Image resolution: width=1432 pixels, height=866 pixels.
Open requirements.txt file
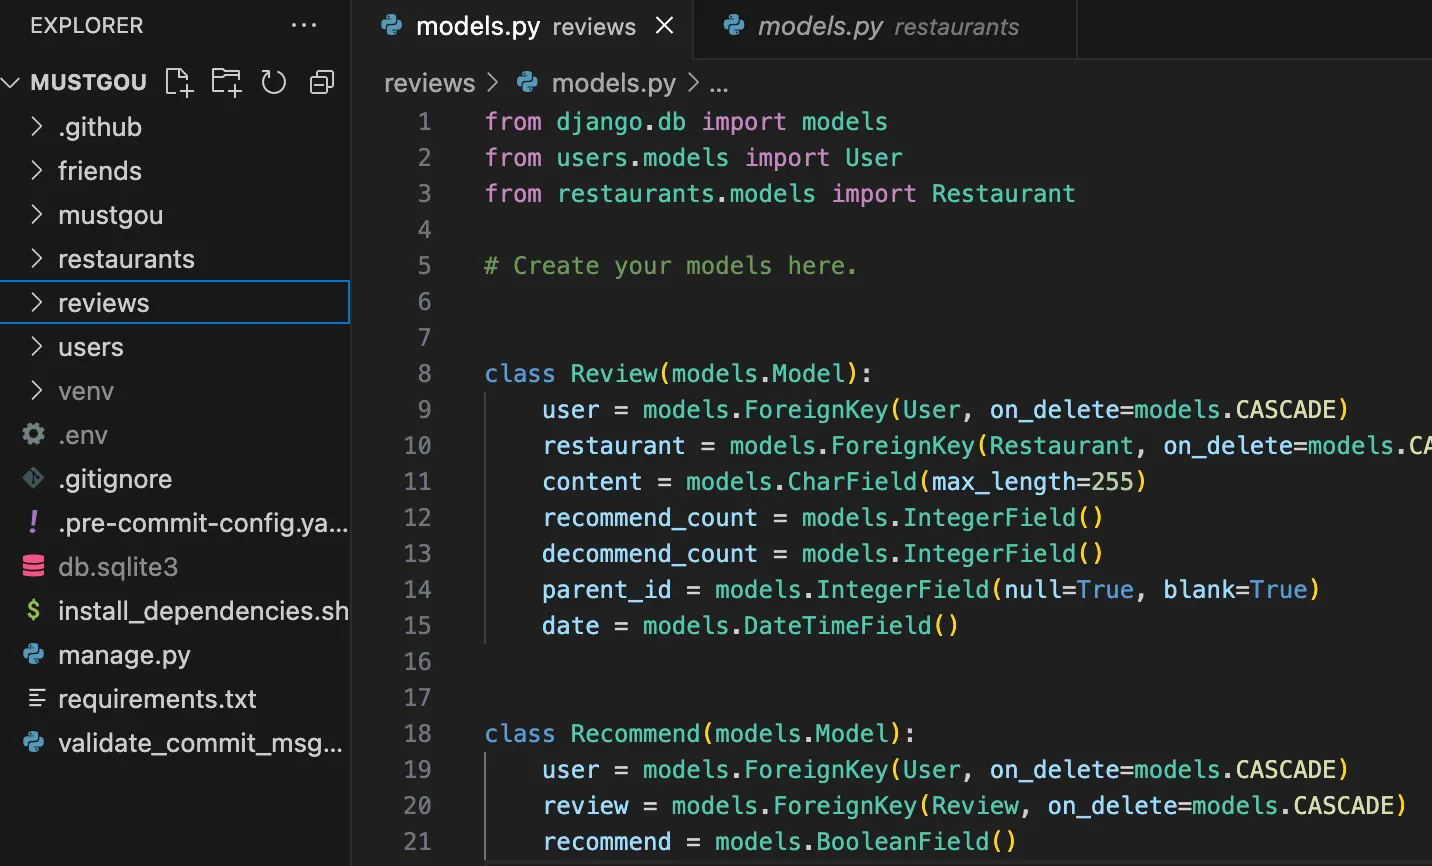click(x=157, y=699)
